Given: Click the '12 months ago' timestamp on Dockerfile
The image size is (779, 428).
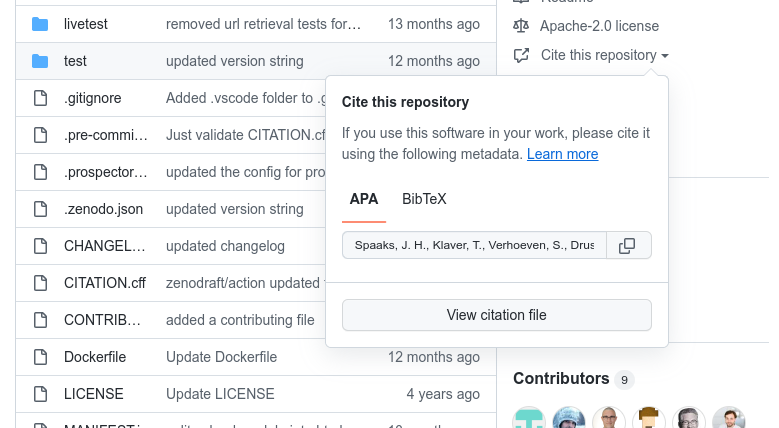Looking at the screenshot, I should click(x=434, y=357).
